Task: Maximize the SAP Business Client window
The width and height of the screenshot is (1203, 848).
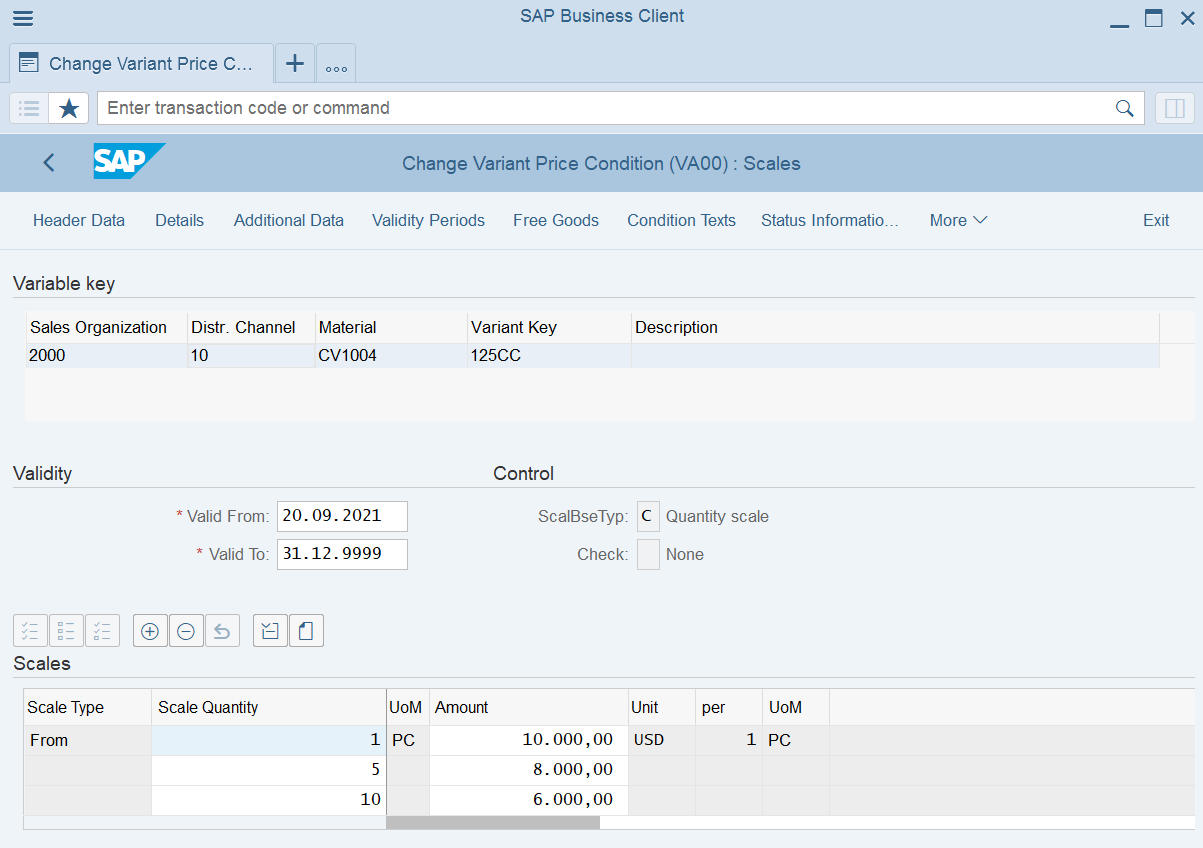Action: click(1154, 18)
